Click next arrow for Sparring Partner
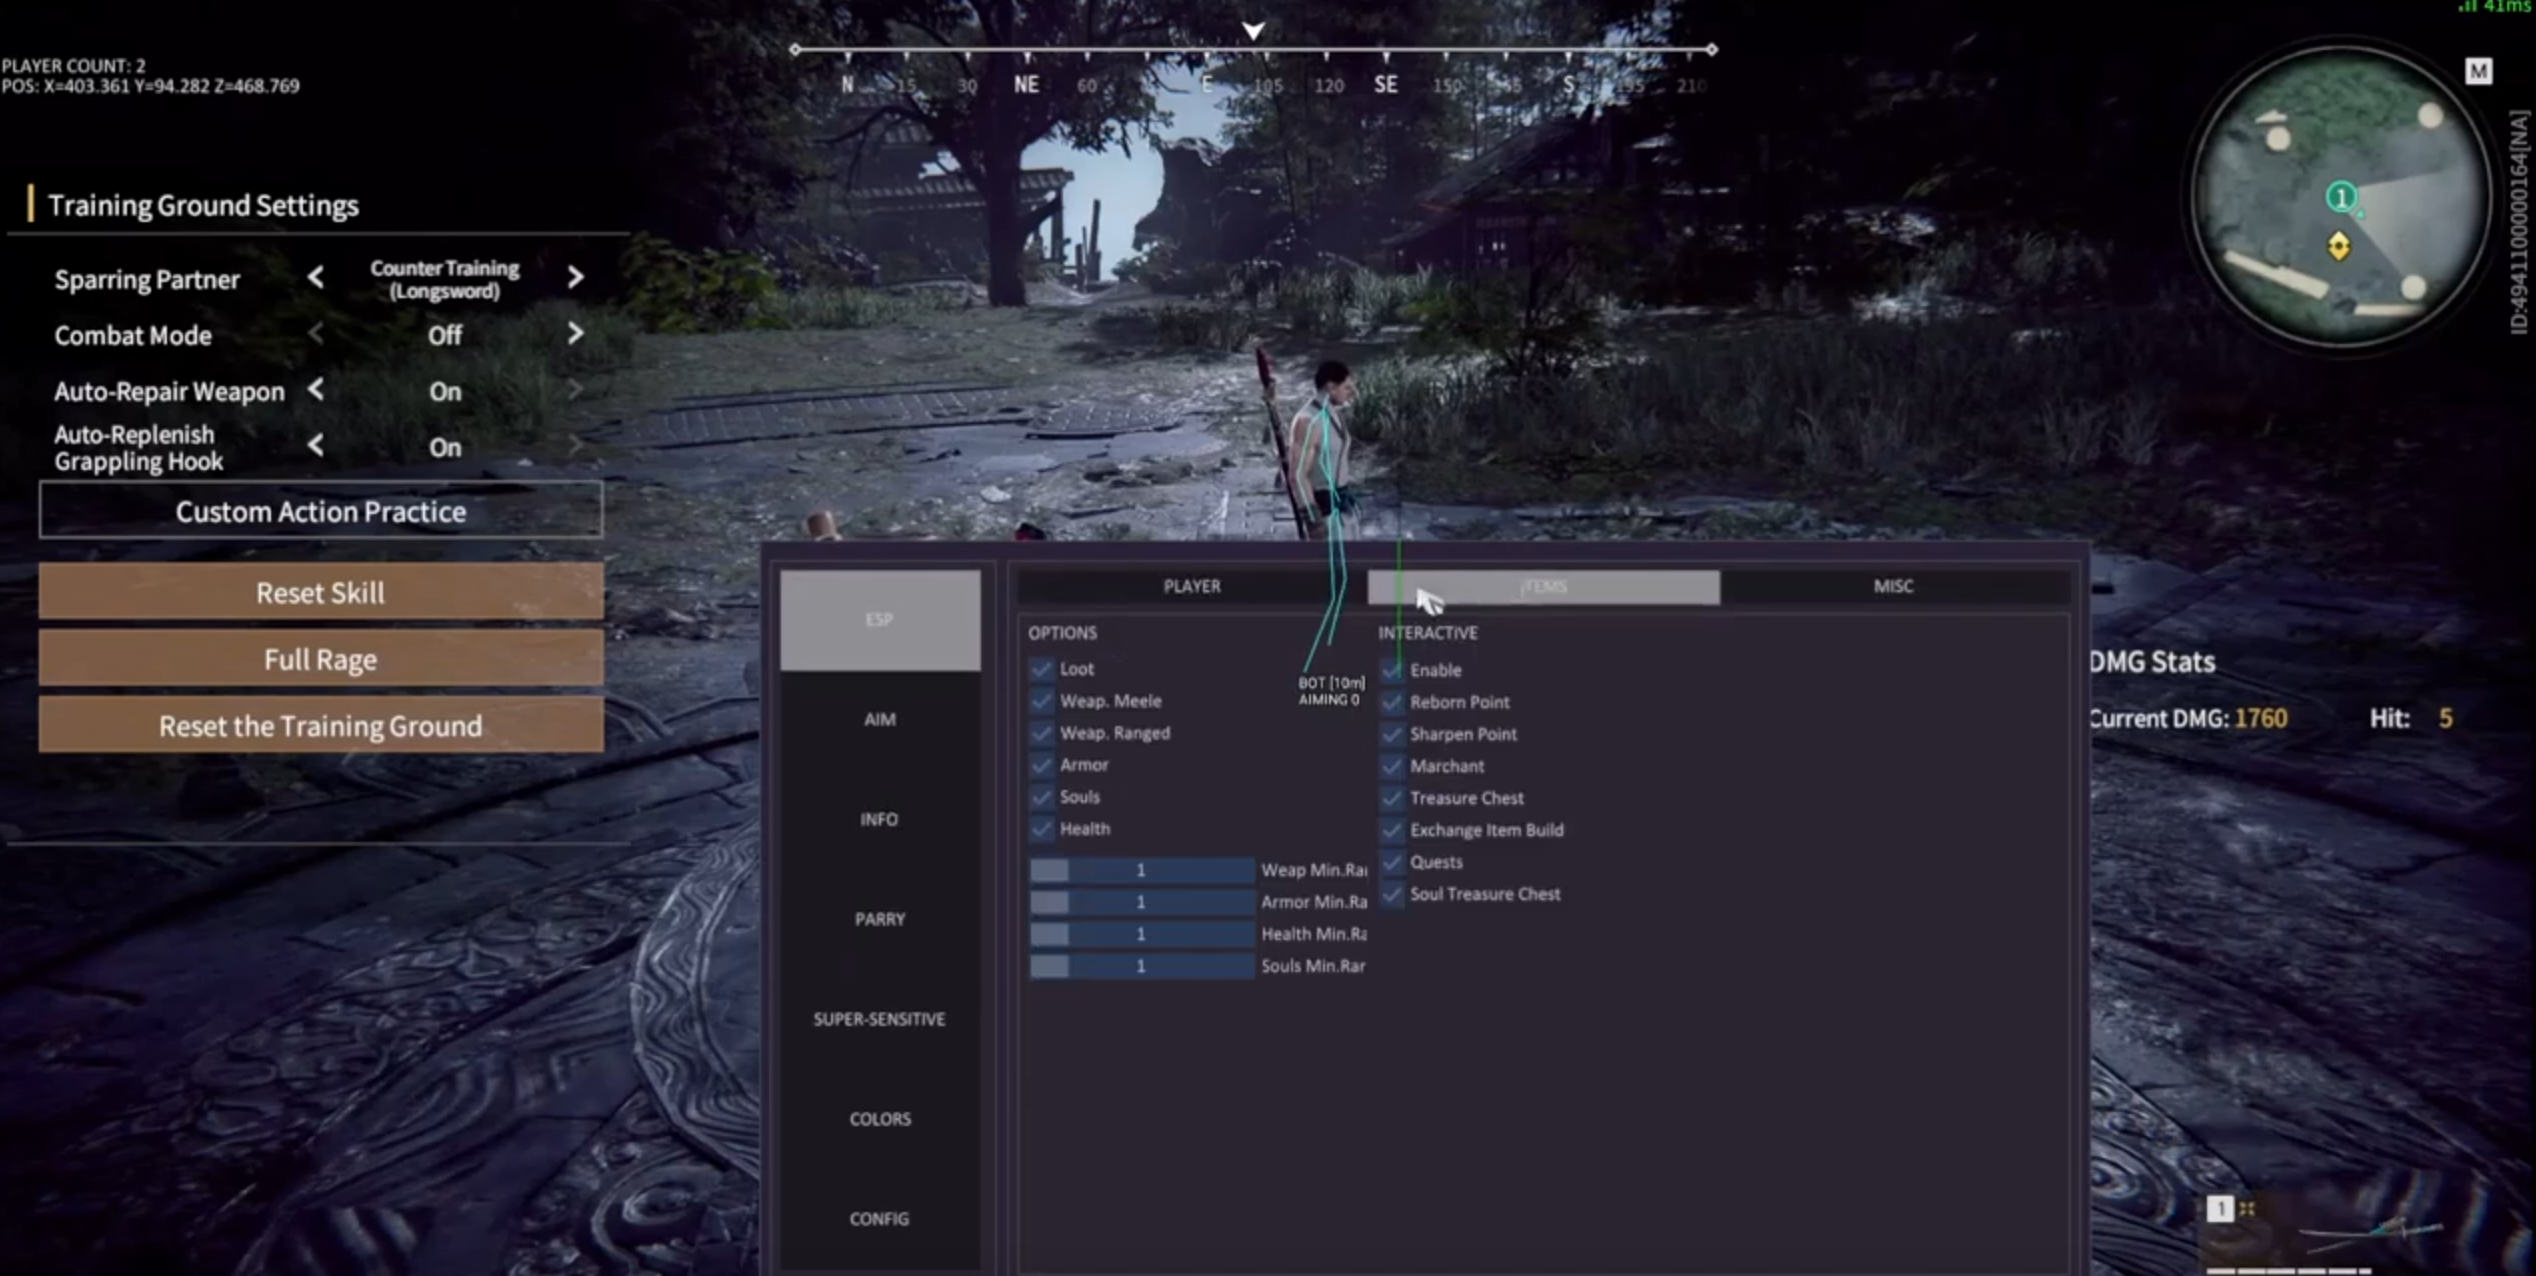The width and height of the screenshot is (2536, 1276). click(575, 277)
